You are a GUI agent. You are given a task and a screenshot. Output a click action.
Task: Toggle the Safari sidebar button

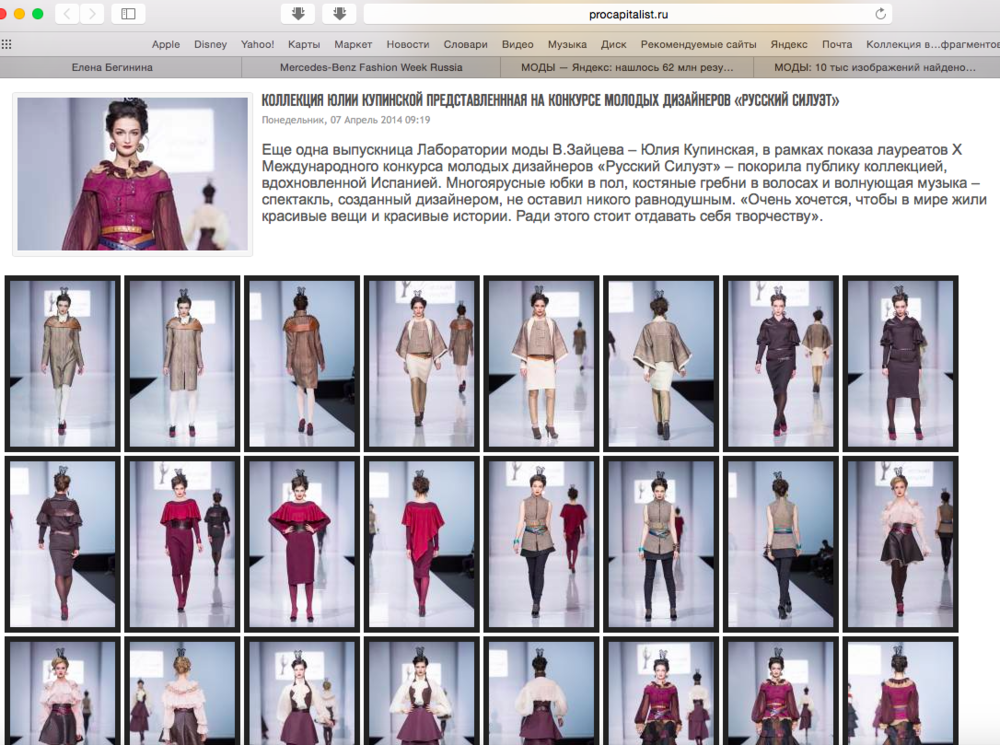pyautogui.click(x=128, y=13)
